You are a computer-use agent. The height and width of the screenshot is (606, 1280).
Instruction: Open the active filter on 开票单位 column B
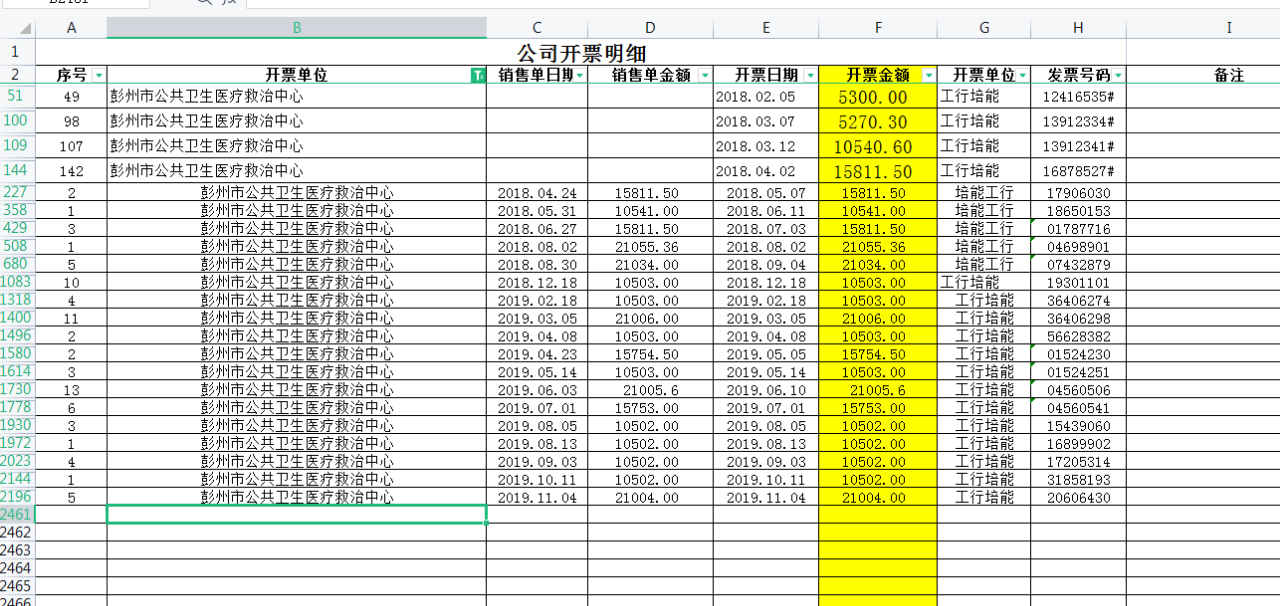(477, 76)
